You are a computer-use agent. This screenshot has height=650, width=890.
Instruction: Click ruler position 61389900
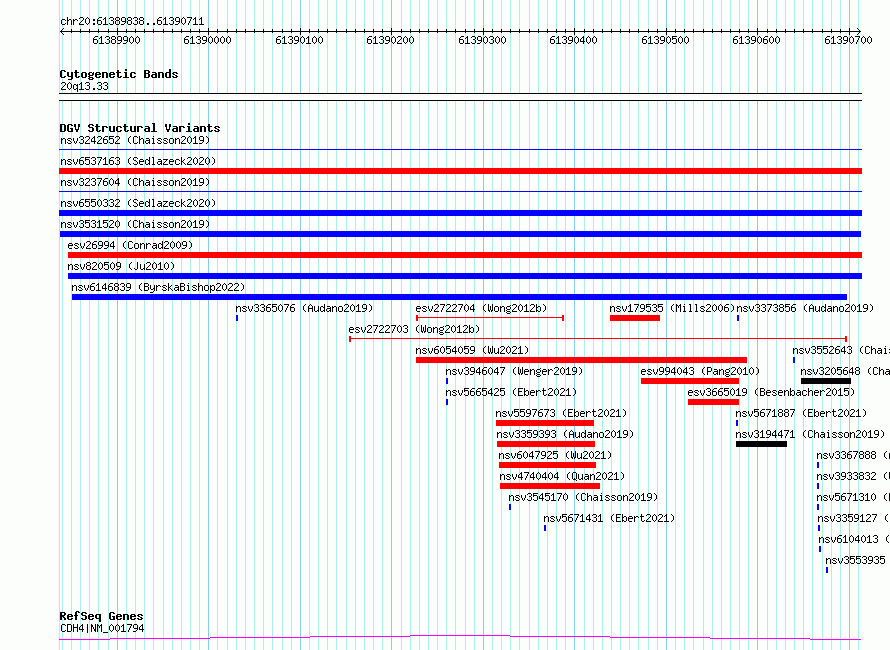(x=116, y=40)
